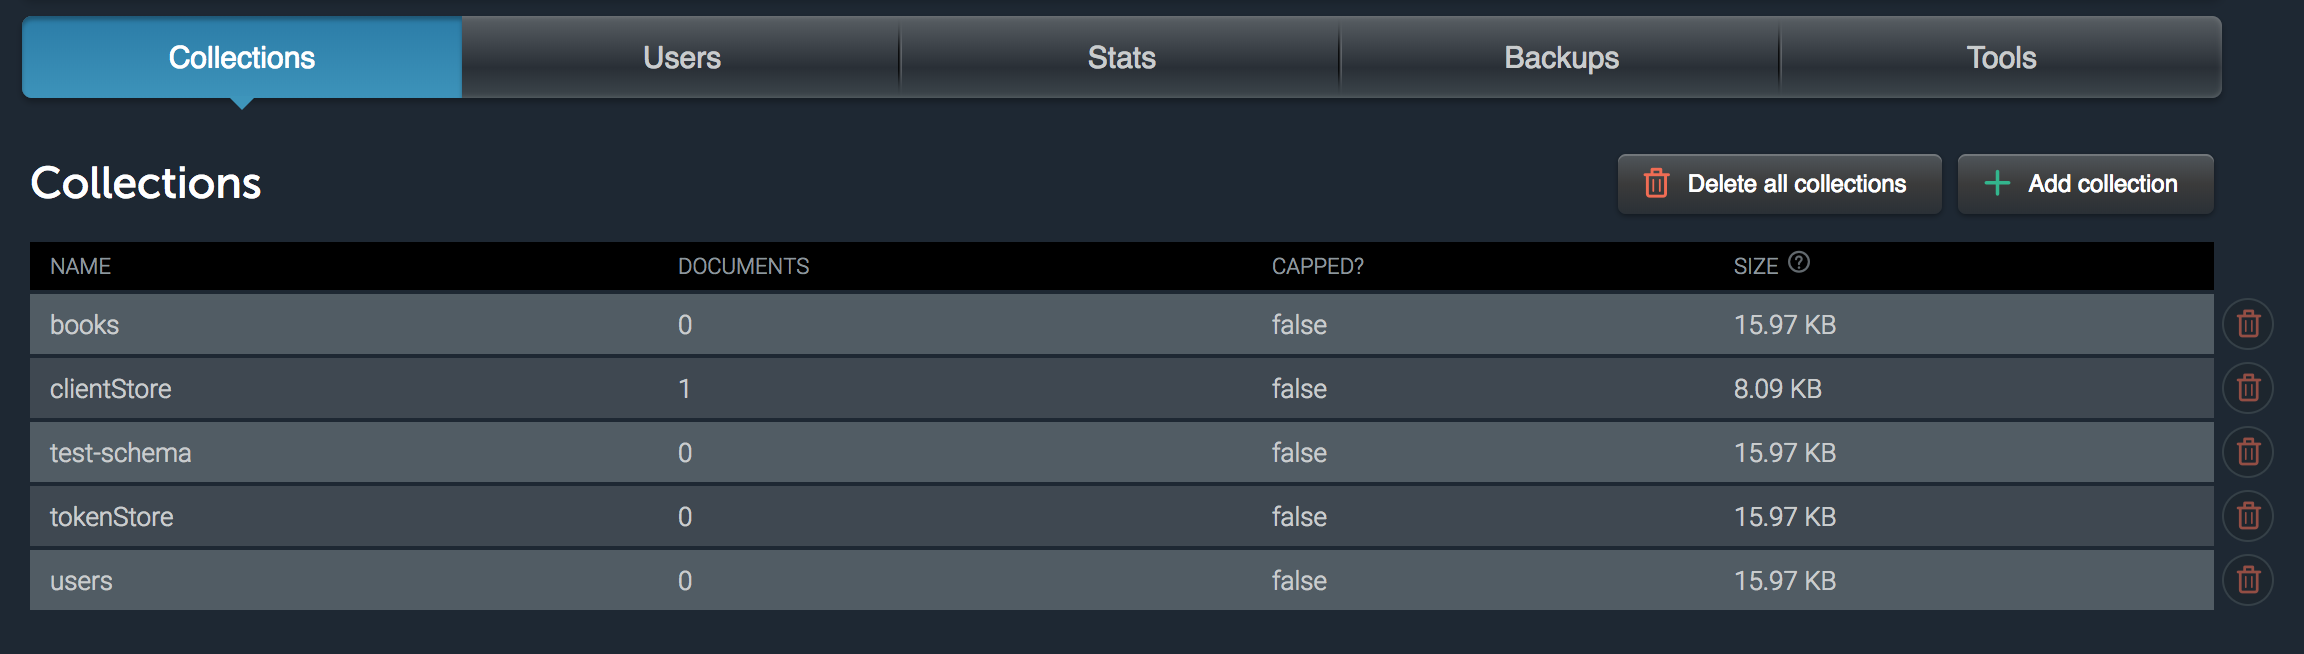Click the Add collection button
The height and width of the screenshot is (654, 2304).
[2085, 184]
